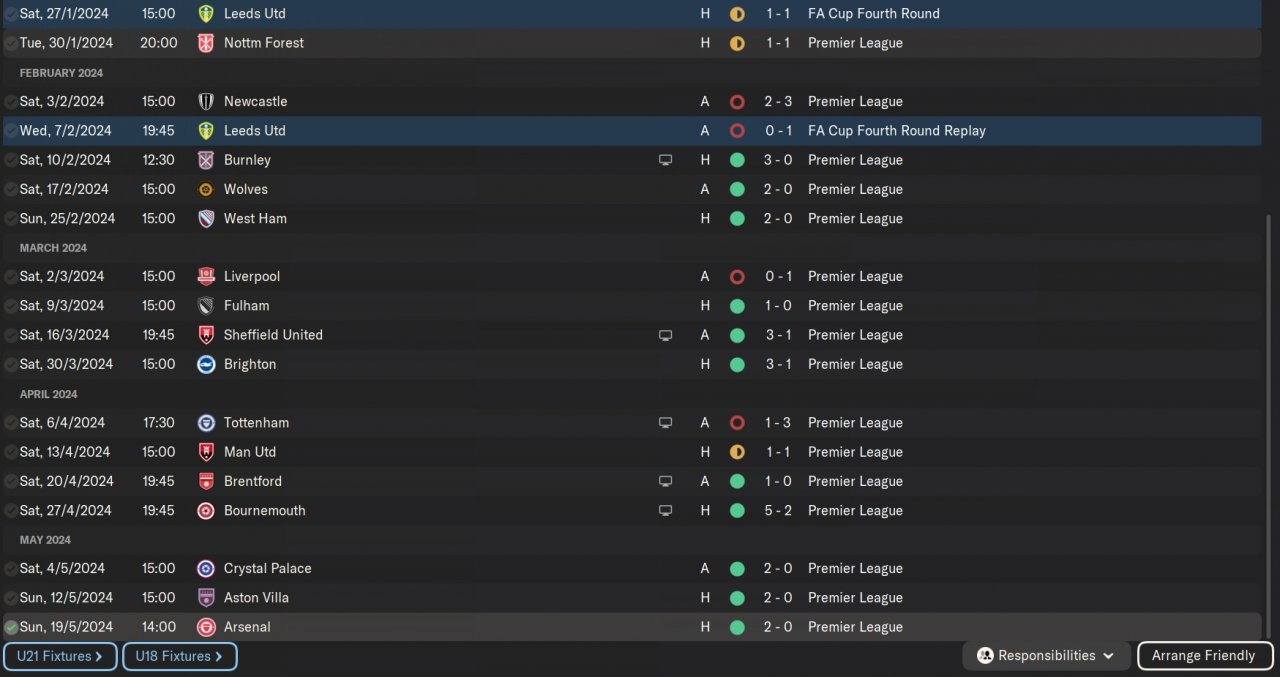The height and width of the screenshot is (677, 1280).
Task: Click the Newcastle club badge
Action: point(206,101)
